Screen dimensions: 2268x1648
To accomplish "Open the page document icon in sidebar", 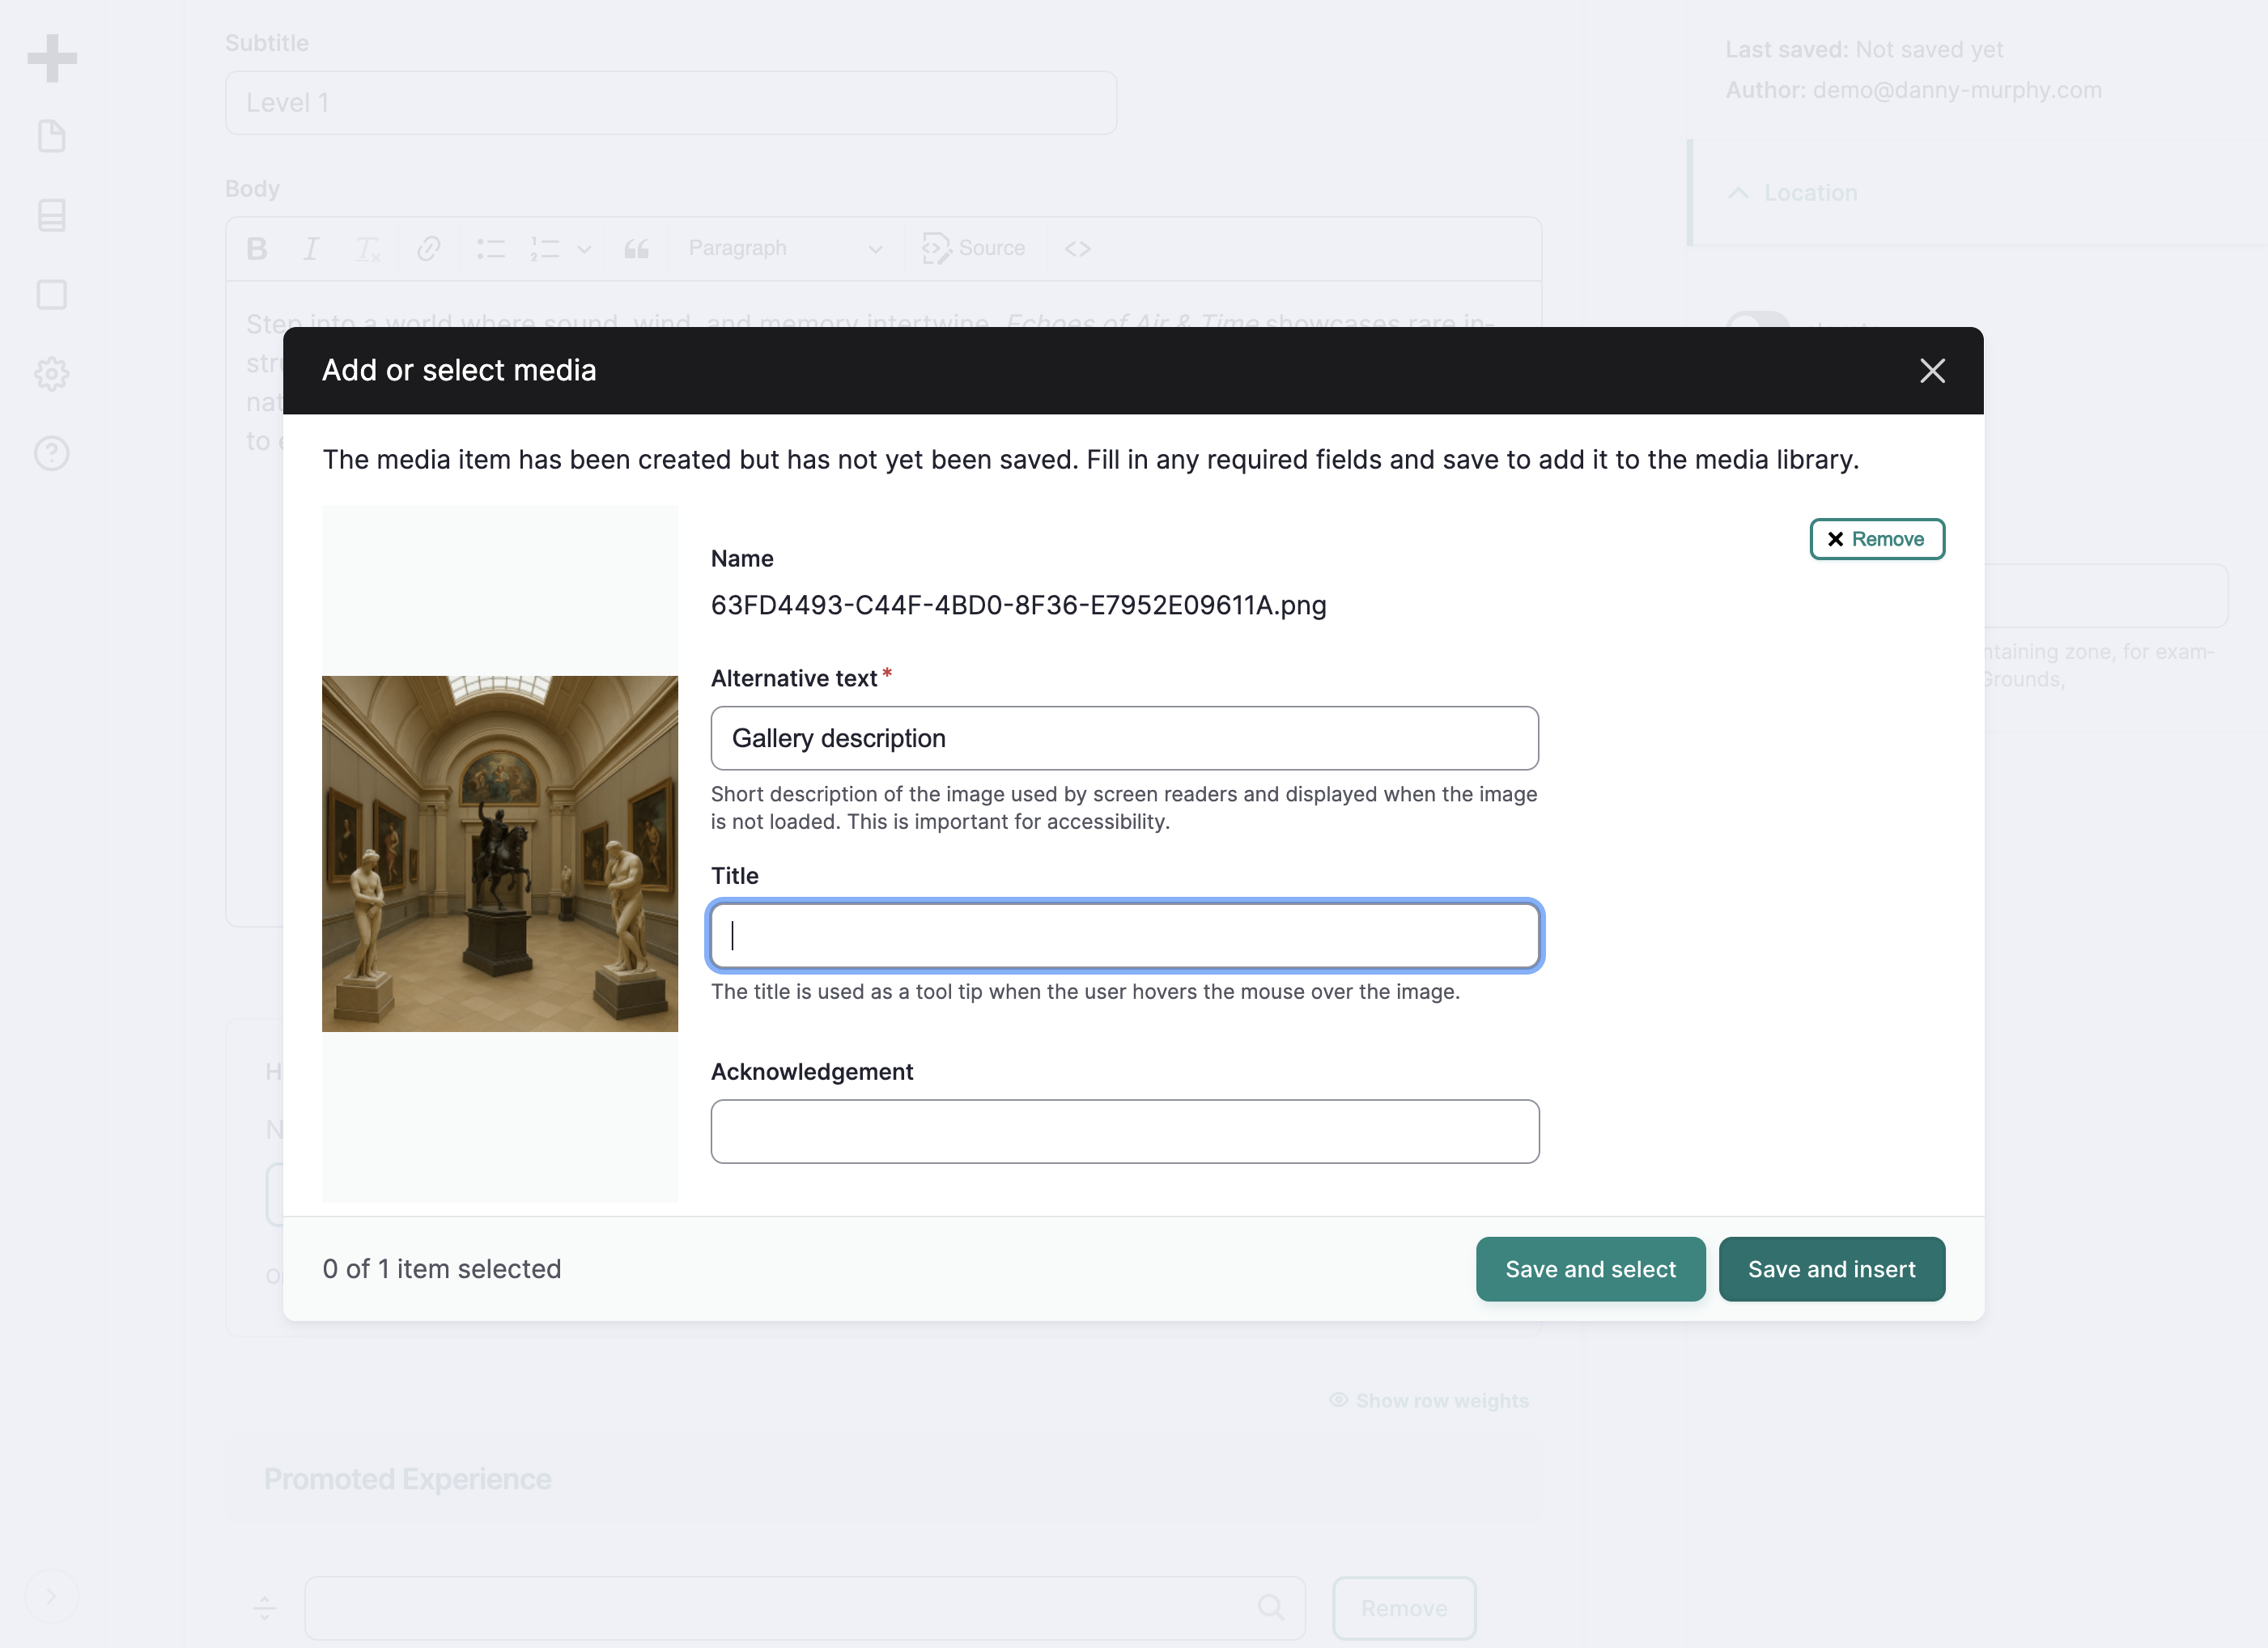I will [52, 136].
